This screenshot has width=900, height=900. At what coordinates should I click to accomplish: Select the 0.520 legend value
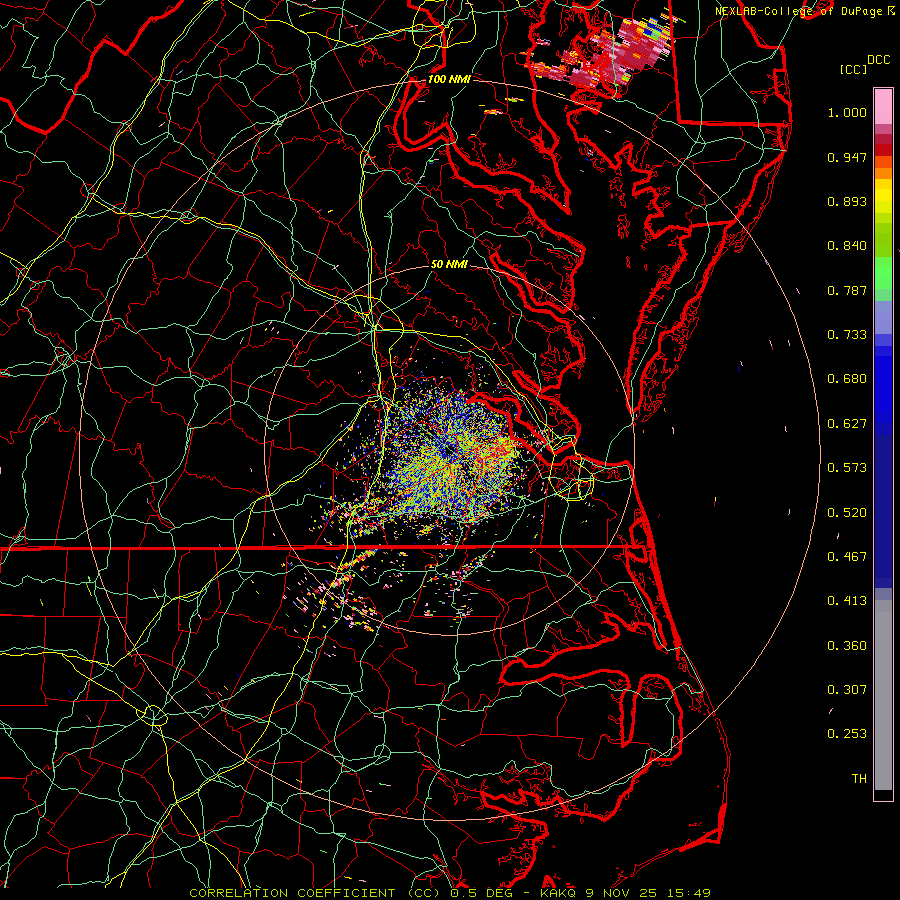click(847, 513)
